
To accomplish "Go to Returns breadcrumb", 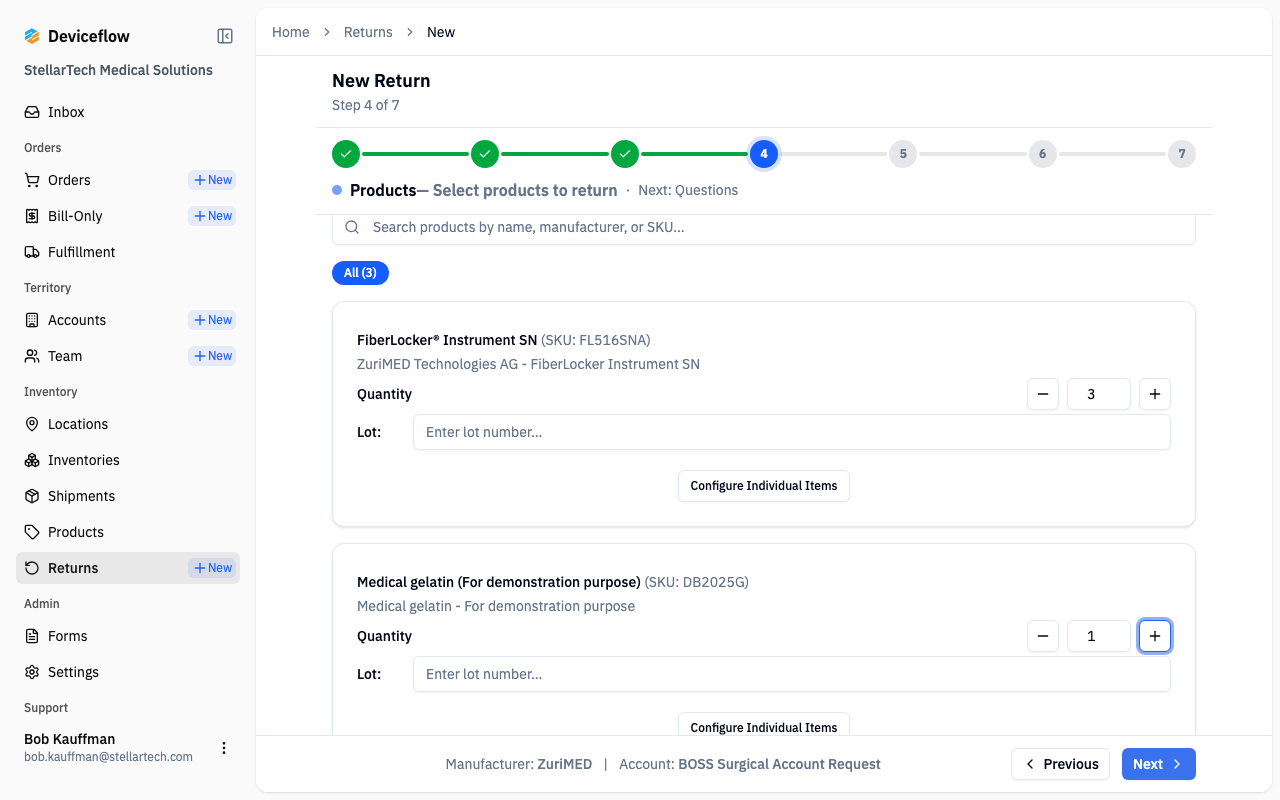I will click(x=368, y=32).
